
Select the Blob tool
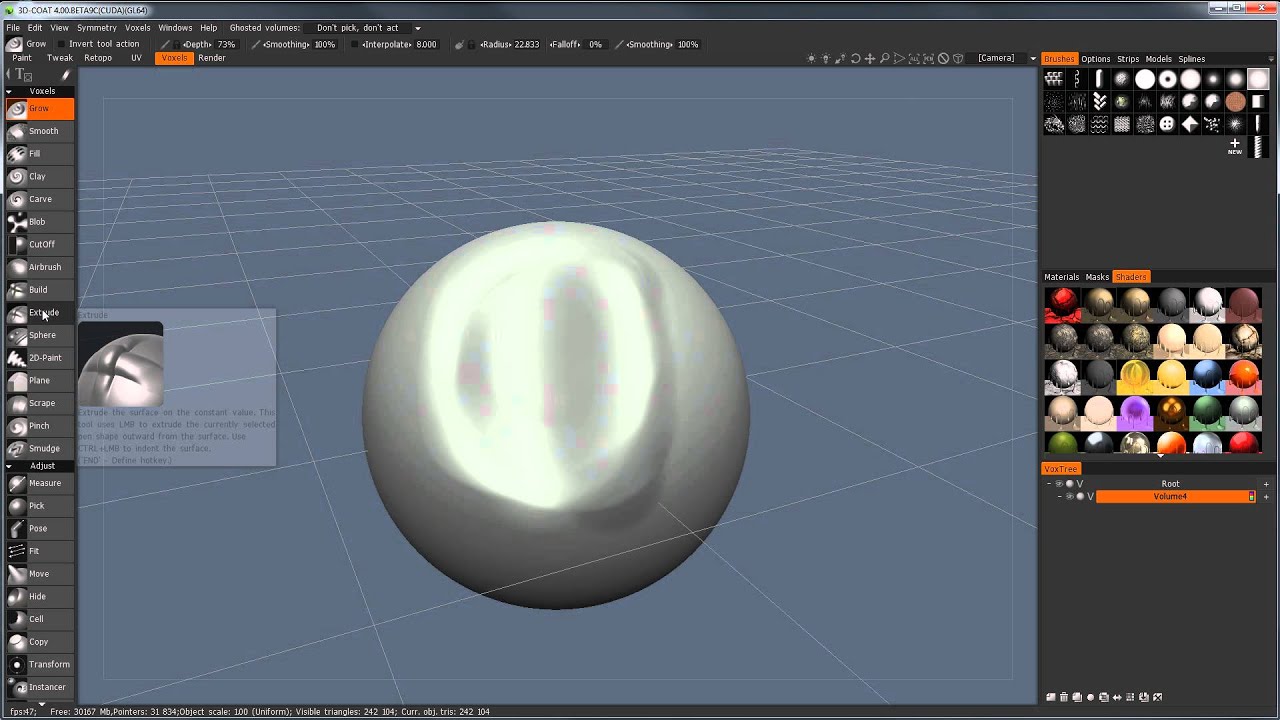point(38,222)
